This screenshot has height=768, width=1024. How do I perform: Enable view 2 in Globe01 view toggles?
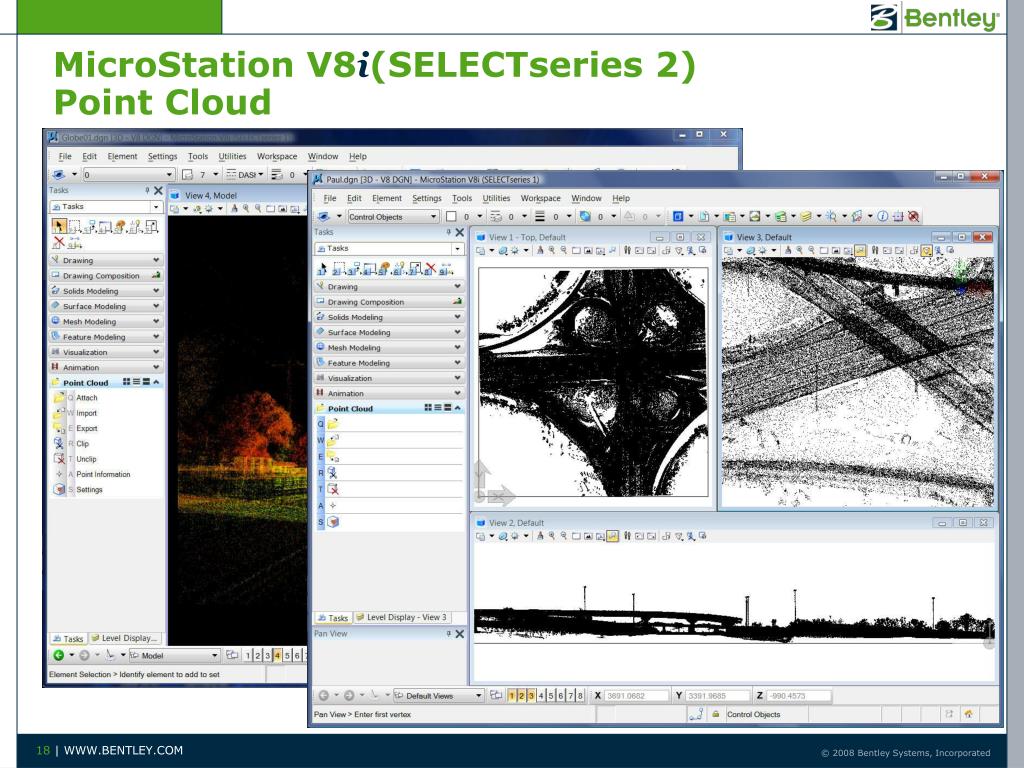click(x=257, y=656)
